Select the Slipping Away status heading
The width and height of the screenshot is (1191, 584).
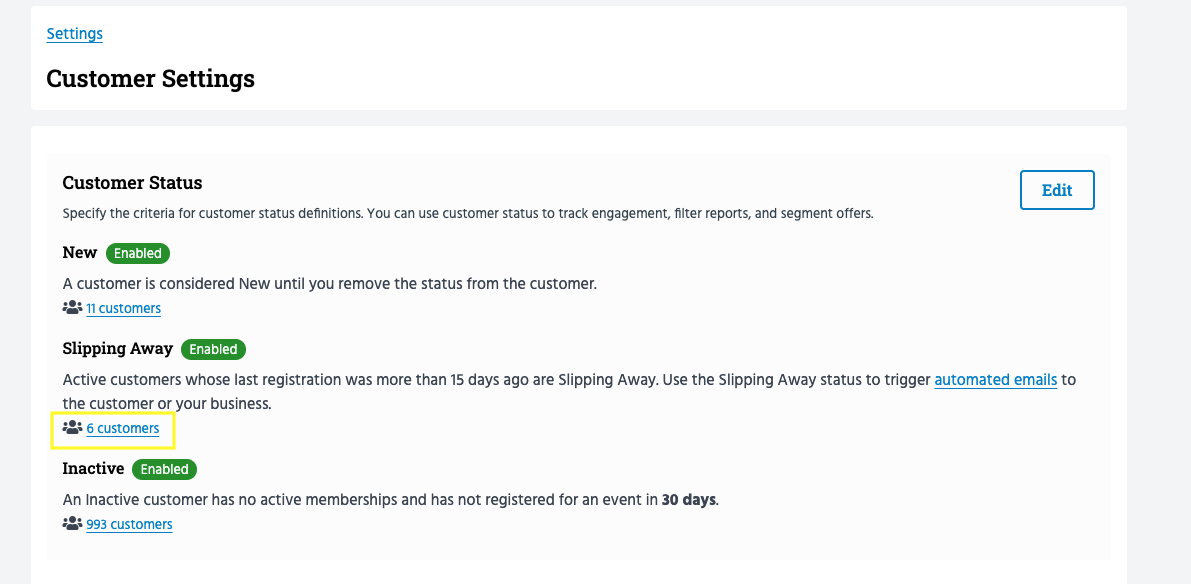117,349
